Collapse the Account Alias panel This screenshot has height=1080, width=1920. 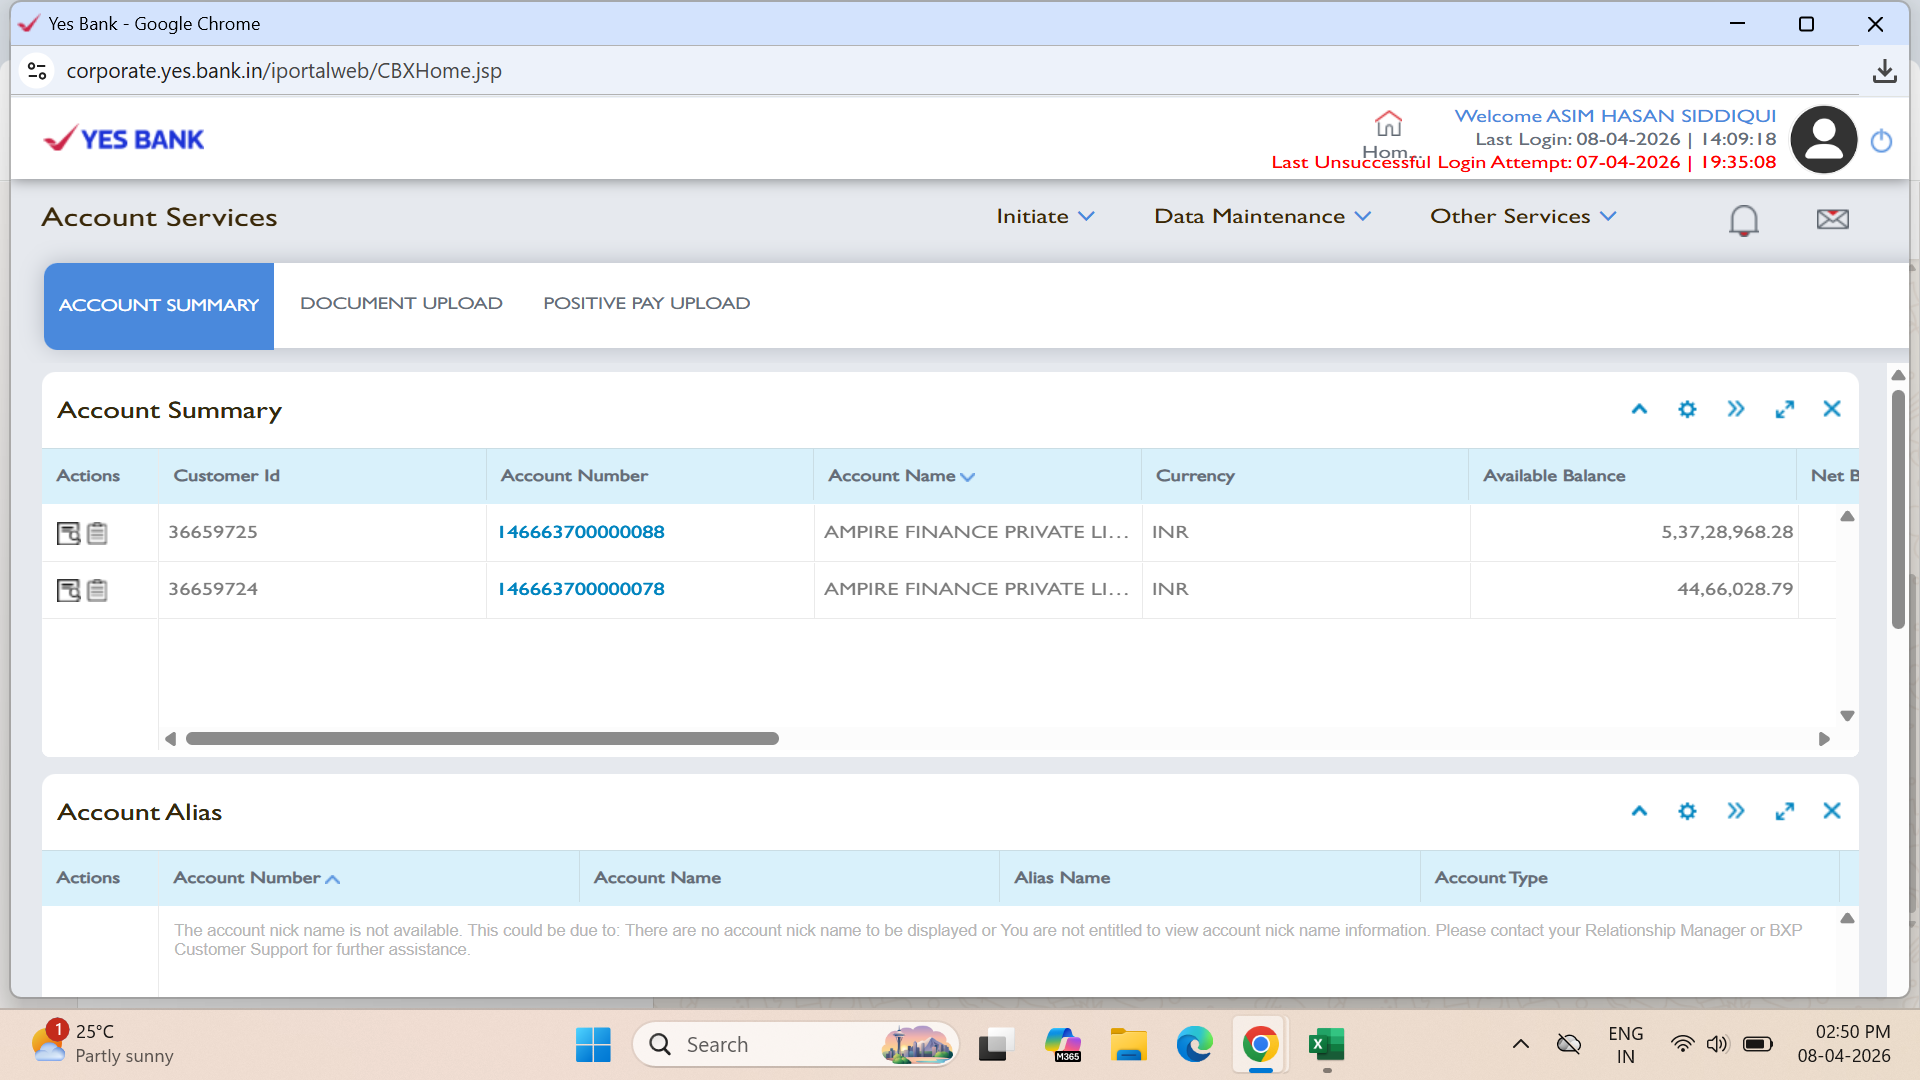pyautogui.click(x=1639, y=811)
